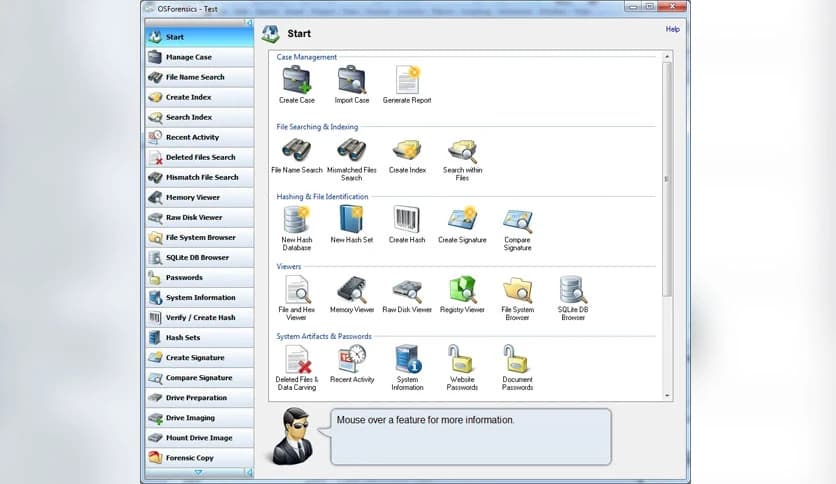The height and width of the screenshot is (484, 836).
Task: Collapse the sidebar using the top arrow
Action: coord(249,22)
